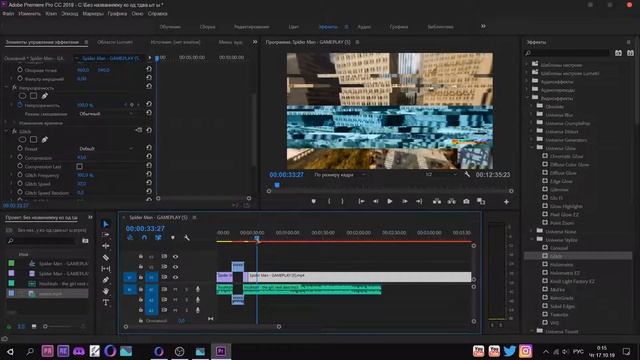
Task: Select the Hand tool
Action: coord(106,291)
